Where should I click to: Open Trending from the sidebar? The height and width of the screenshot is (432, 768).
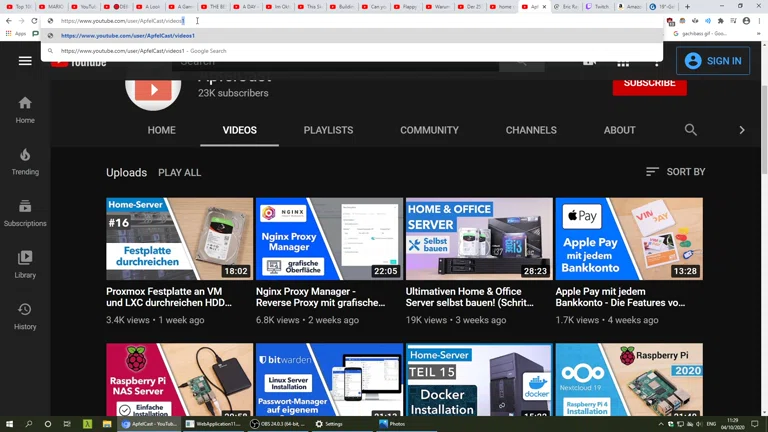tap(25, 162)
